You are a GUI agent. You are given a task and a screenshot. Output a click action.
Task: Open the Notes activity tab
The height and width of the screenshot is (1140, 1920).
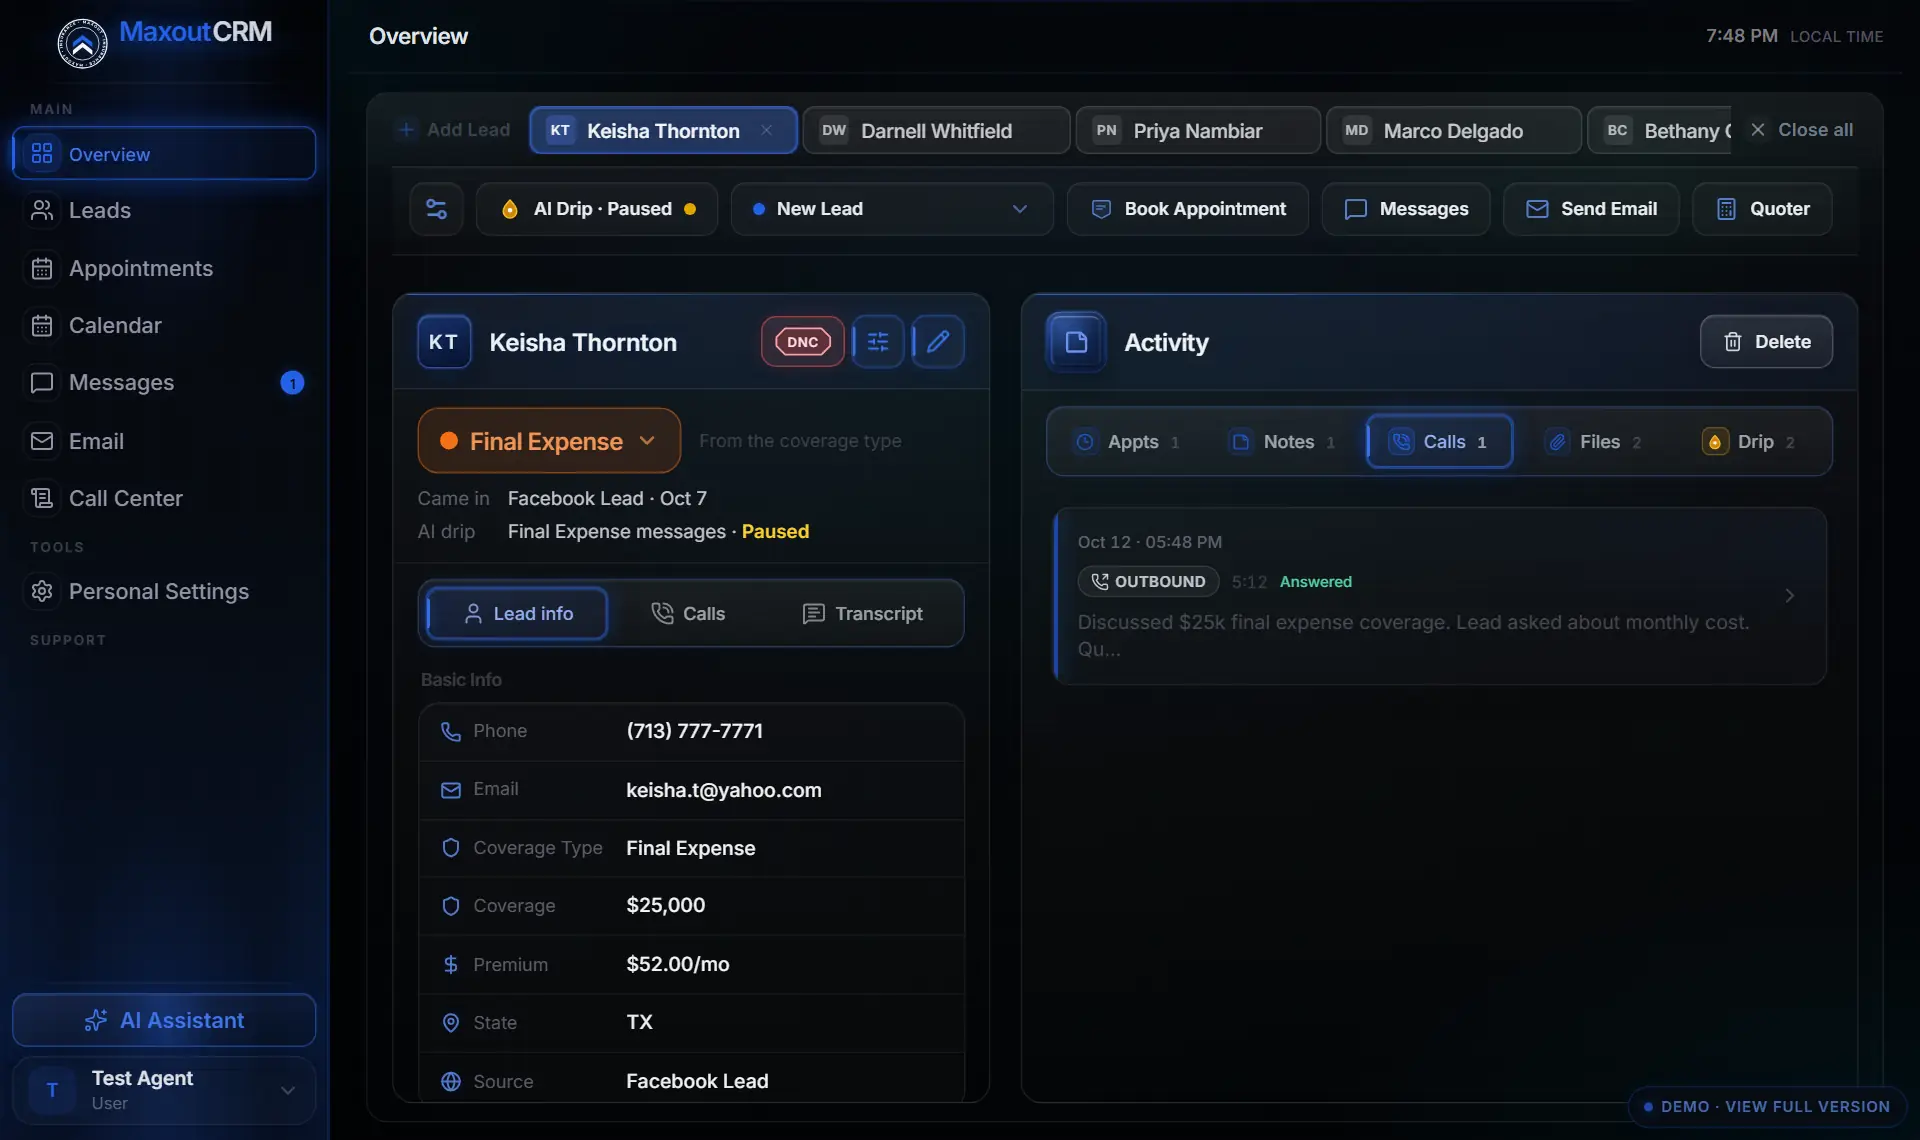tap(1283, 442)
